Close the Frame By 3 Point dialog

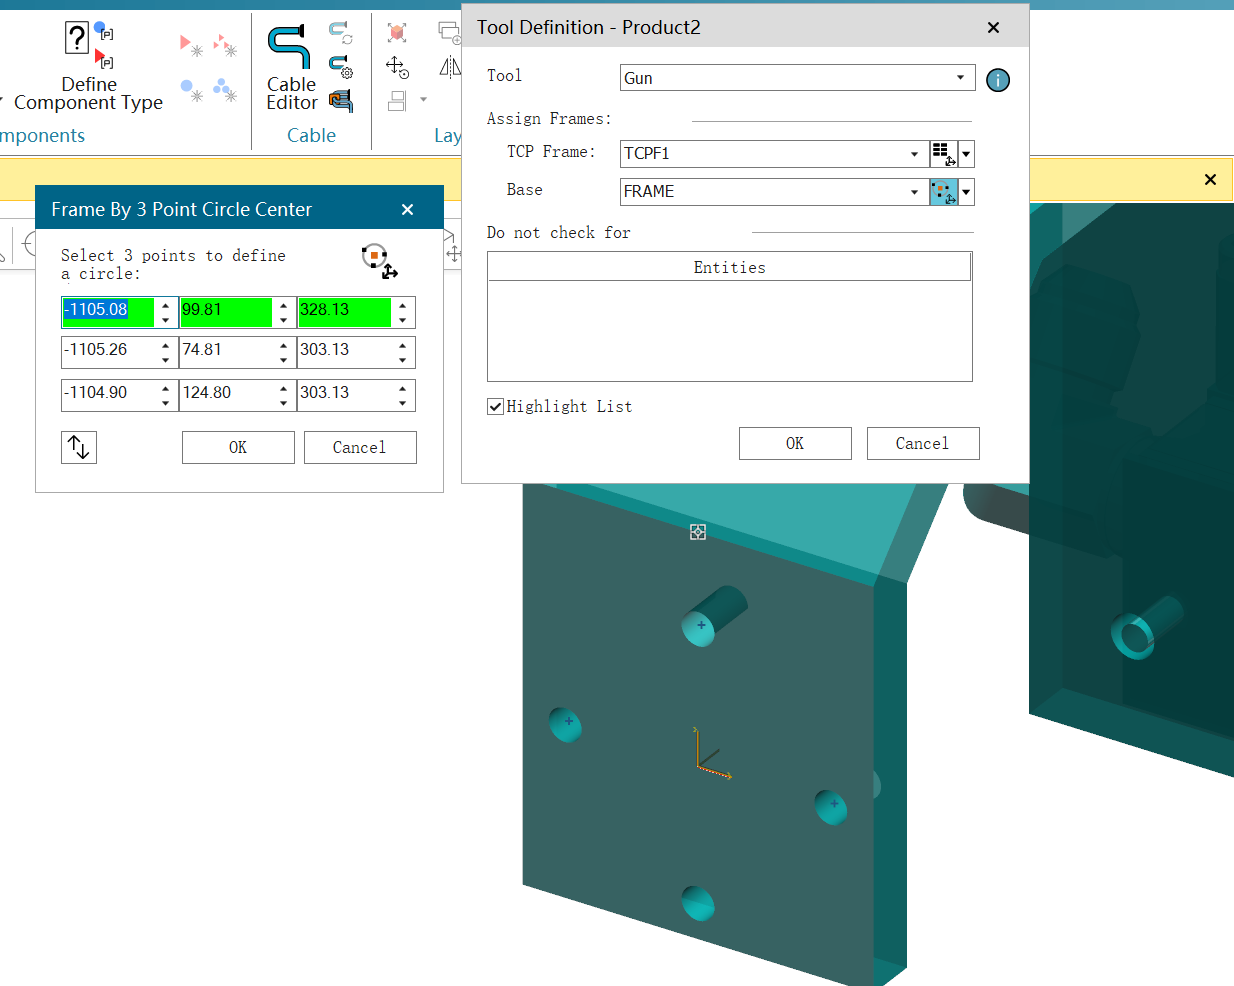point(407,209)
